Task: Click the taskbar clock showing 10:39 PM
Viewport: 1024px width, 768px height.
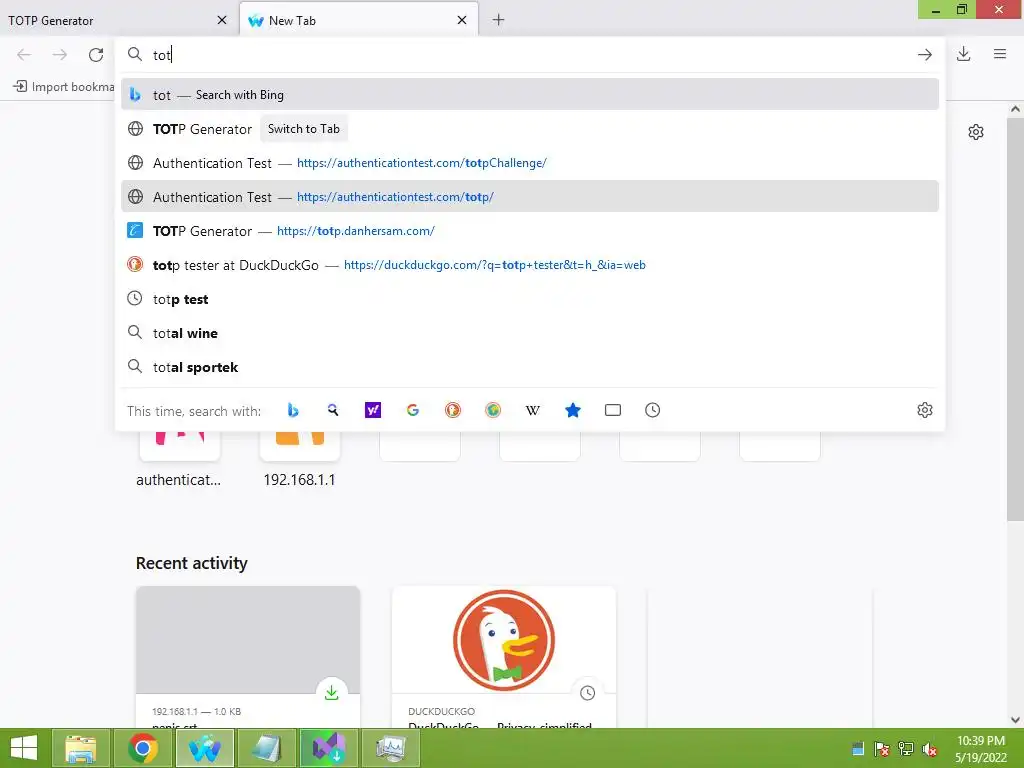Action: 980,749
